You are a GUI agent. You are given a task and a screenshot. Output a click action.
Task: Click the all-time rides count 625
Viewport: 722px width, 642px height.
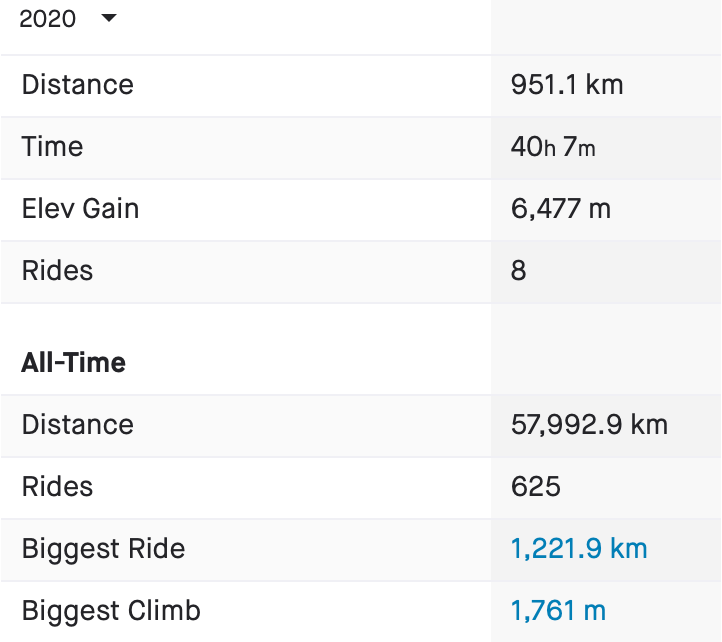pos(535,487)
